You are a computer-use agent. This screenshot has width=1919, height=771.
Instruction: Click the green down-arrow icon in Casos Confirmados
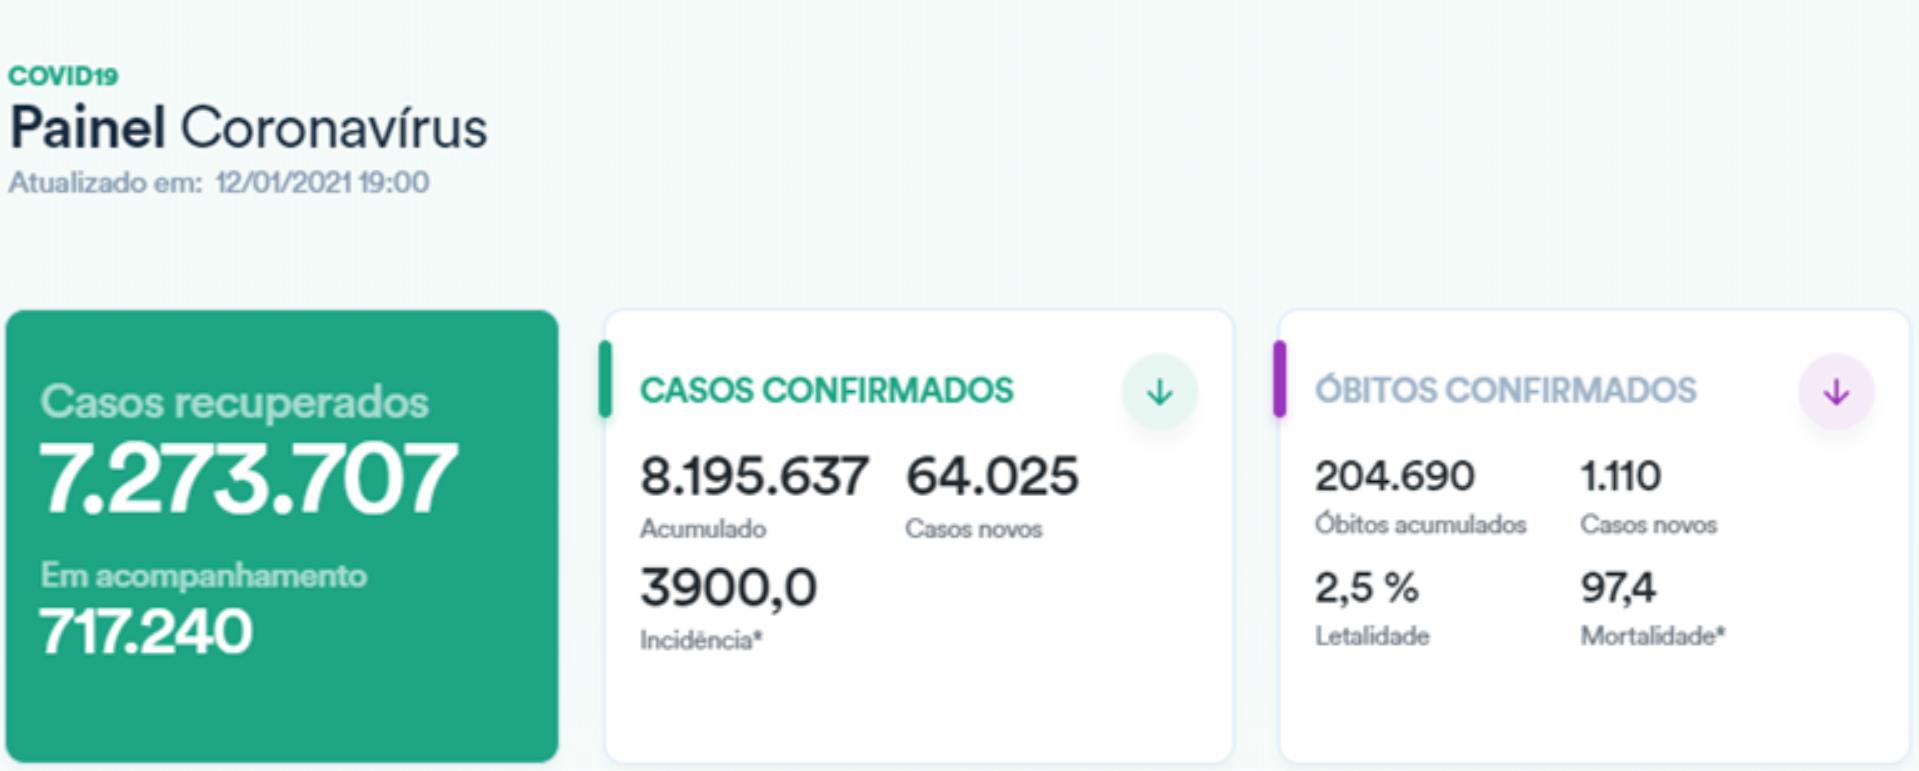[1159, 392]
